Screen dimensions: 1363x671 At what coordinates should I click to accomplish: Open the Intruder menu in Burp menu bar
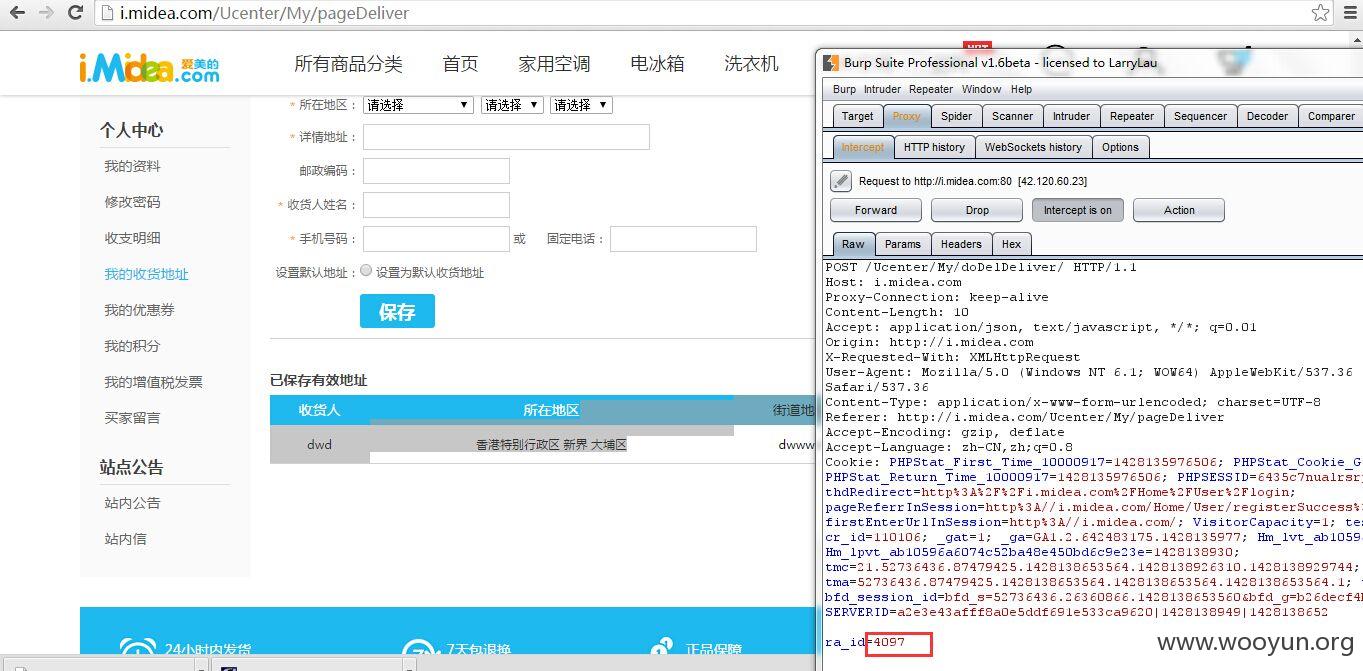(x=882, y=89)
